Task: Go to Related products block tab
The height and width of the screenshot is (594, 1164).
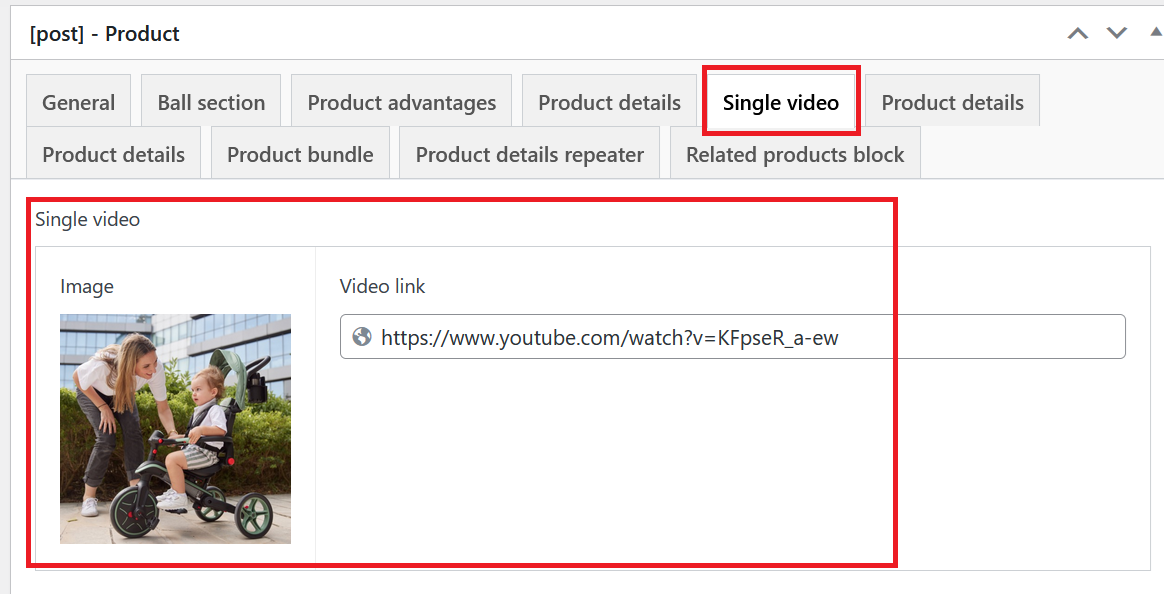Action: (795, 153)
